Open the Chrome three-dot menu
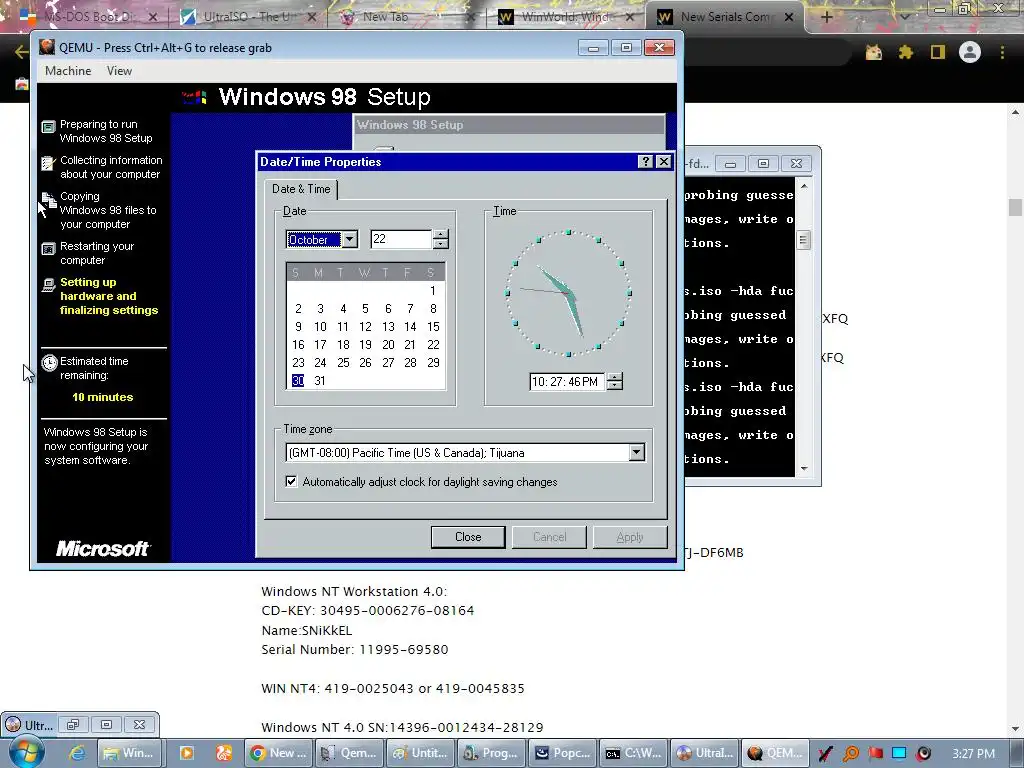The height and width of the screenshot is (768, 1024). coord(1002,52)
